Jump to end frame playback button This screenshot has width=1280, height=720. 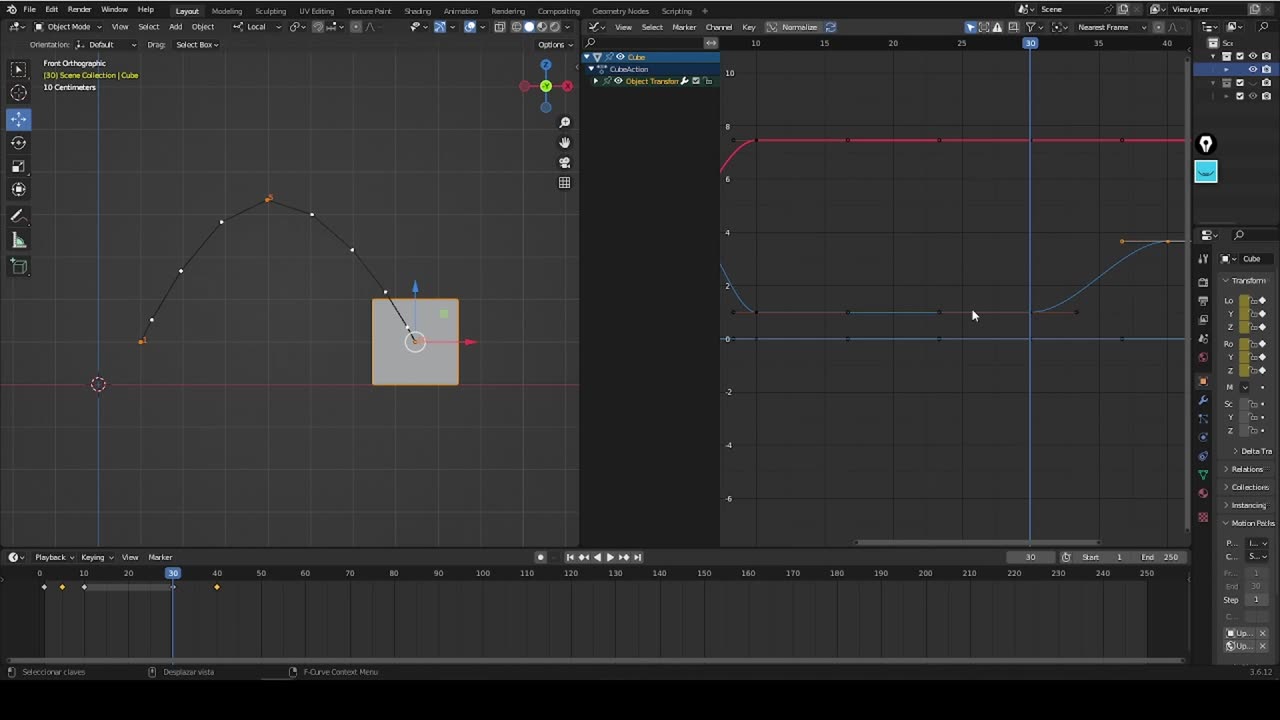(x=637, y=557)
